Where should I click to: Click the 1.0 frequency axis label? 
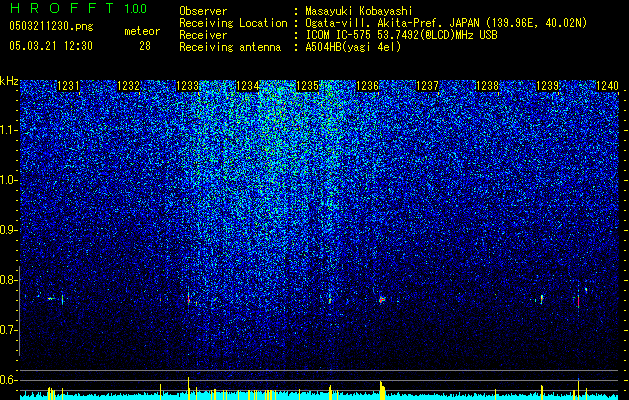coord(9,180)
